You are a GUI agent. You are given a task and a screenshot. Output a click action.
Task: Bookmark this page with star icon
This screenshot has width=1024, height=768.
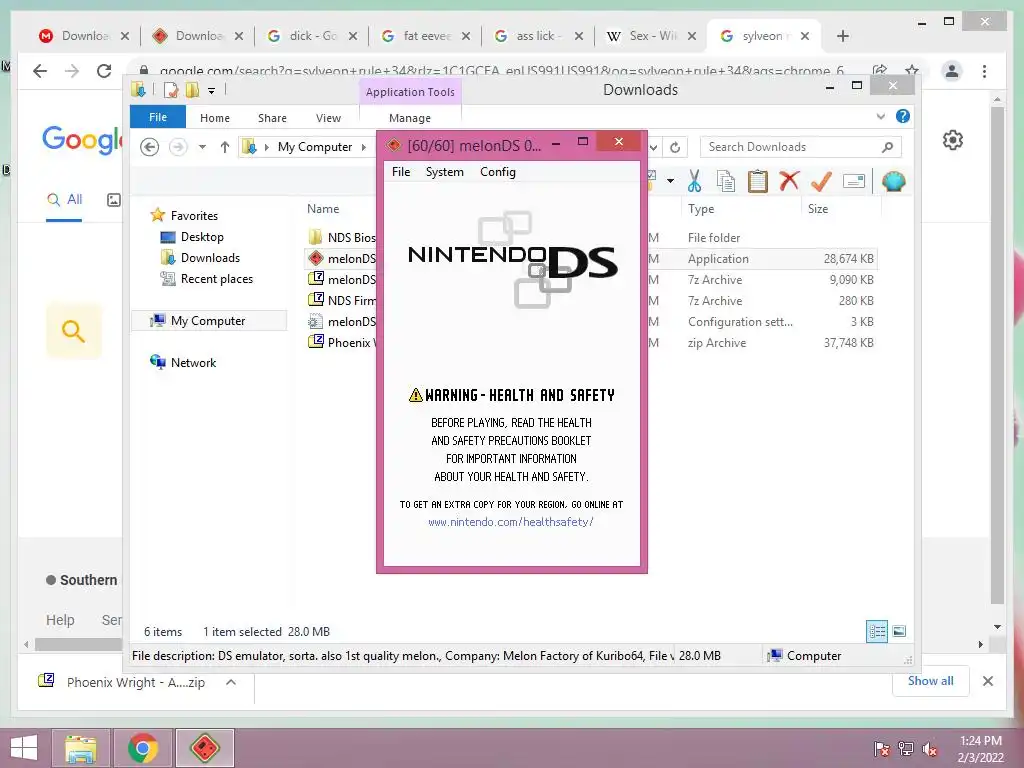(912, 70)
